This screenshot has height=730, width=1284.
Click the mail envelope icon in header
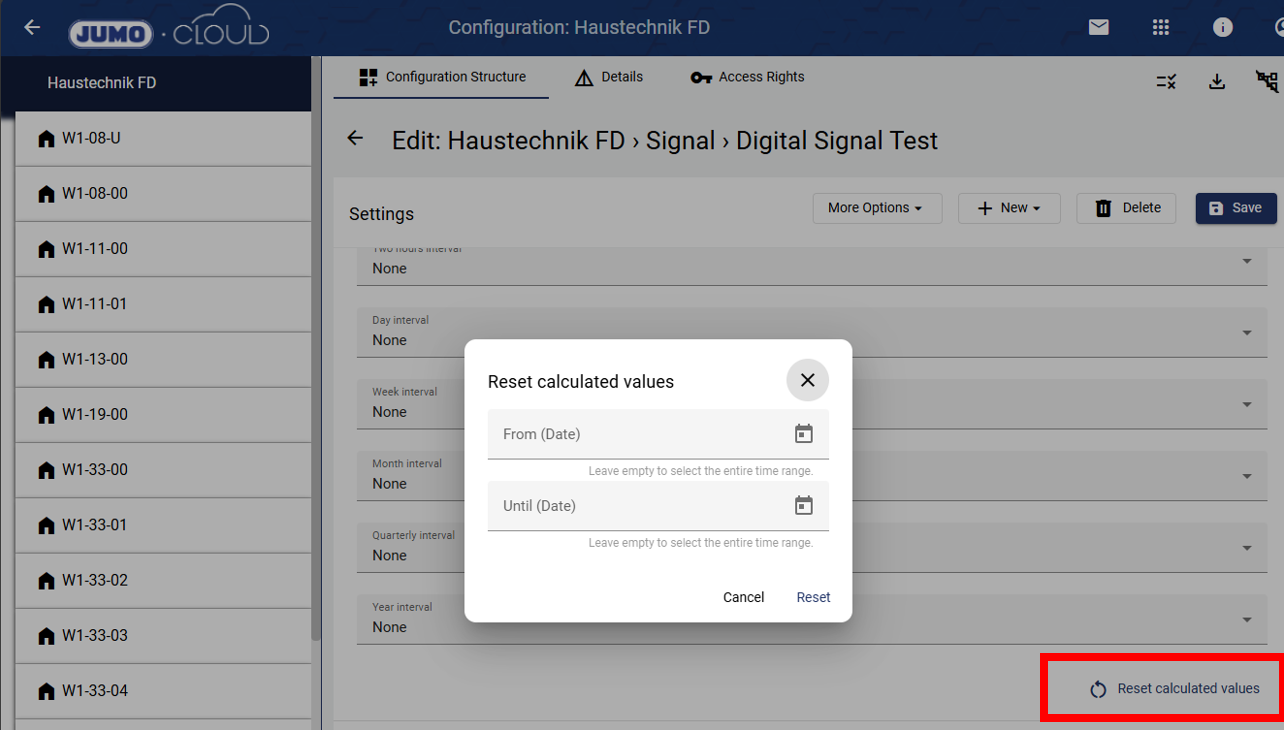pos(1099,28)
